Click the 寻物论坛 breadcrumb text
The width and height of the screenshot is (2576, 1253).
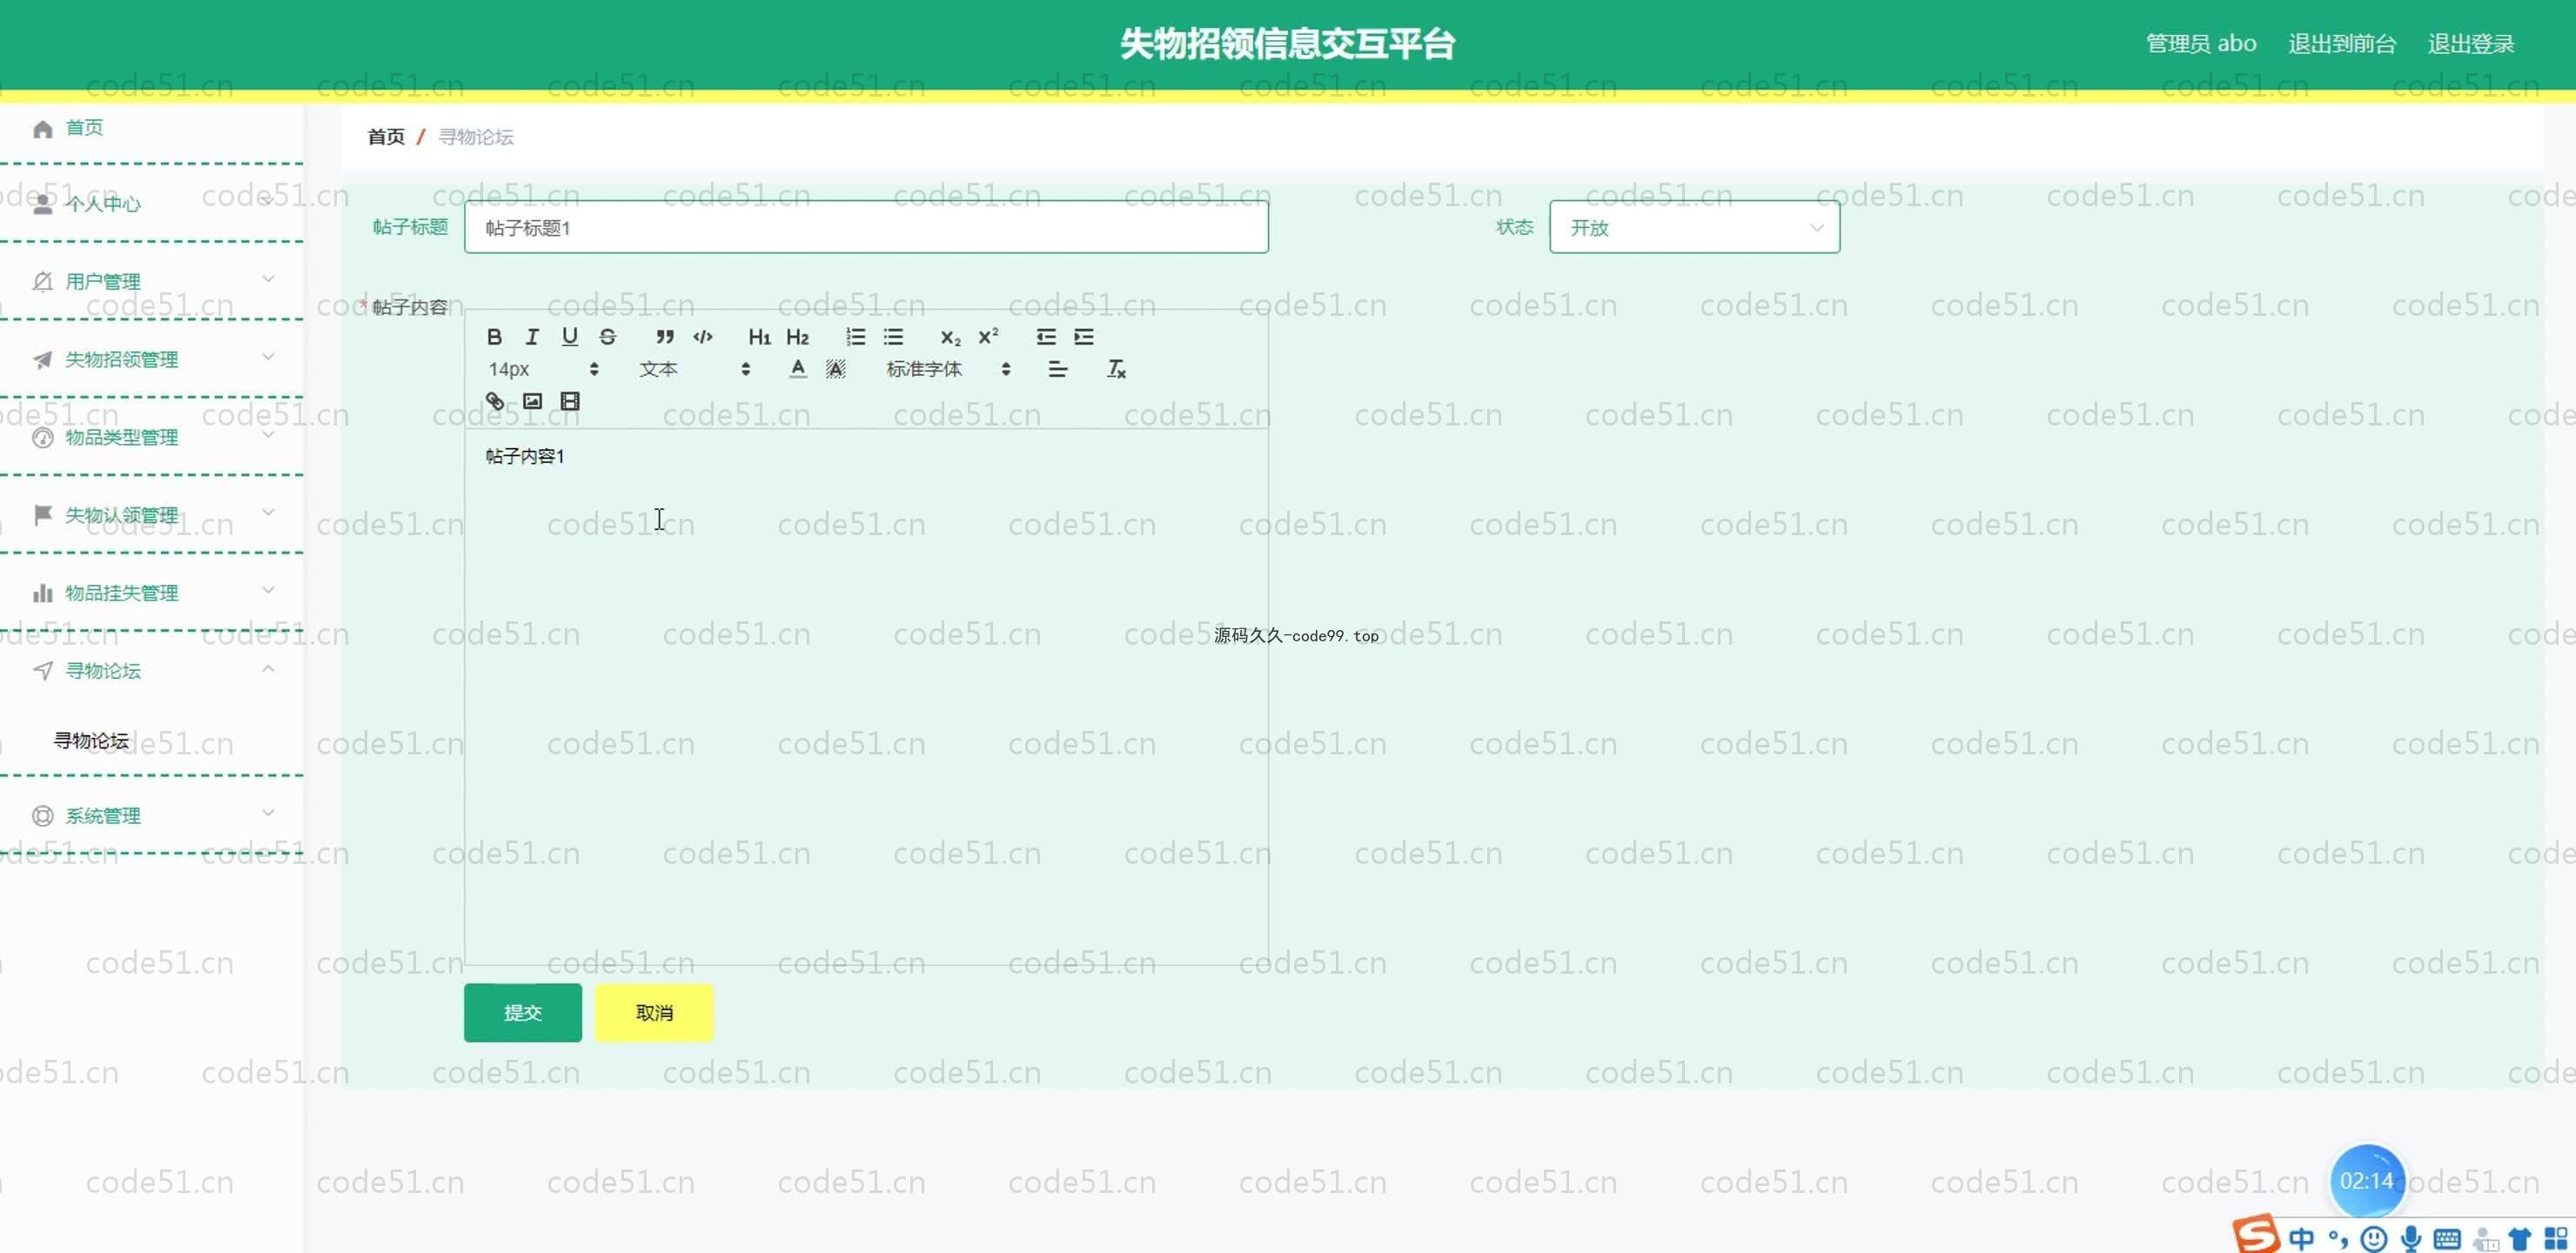coord(476,137)
